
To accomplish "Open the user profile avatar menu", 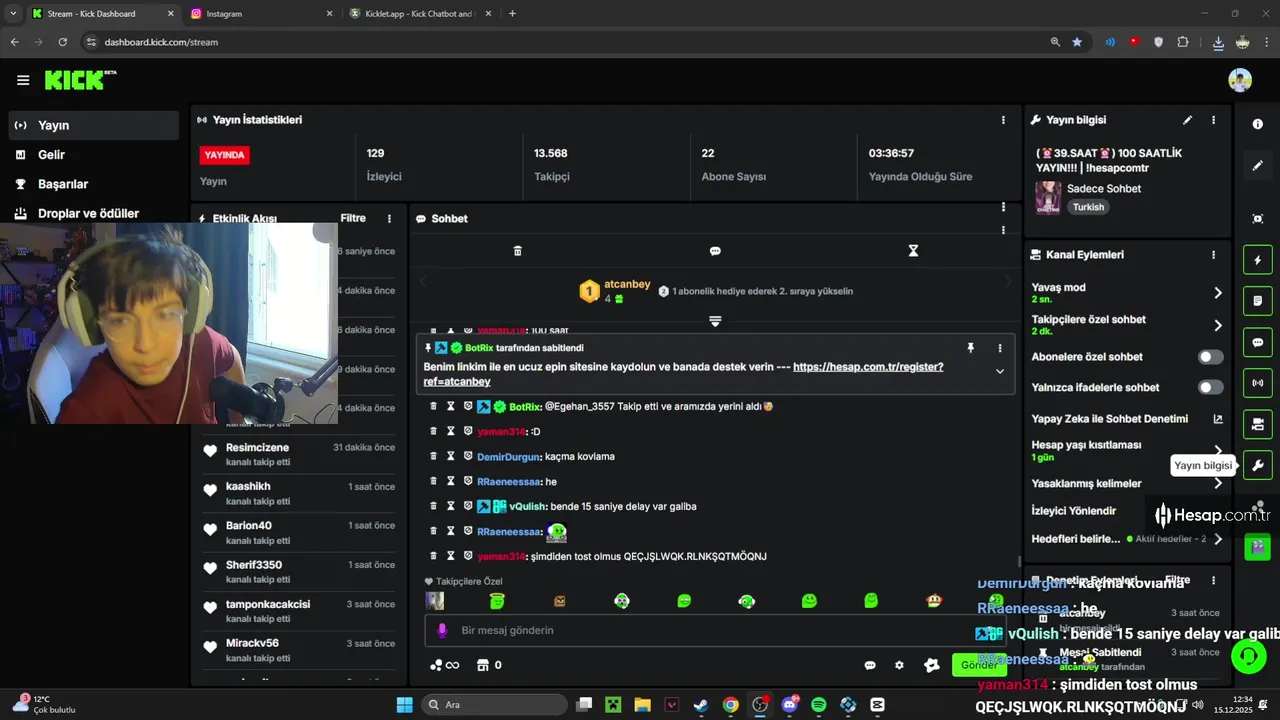I will coord(1240,80).
